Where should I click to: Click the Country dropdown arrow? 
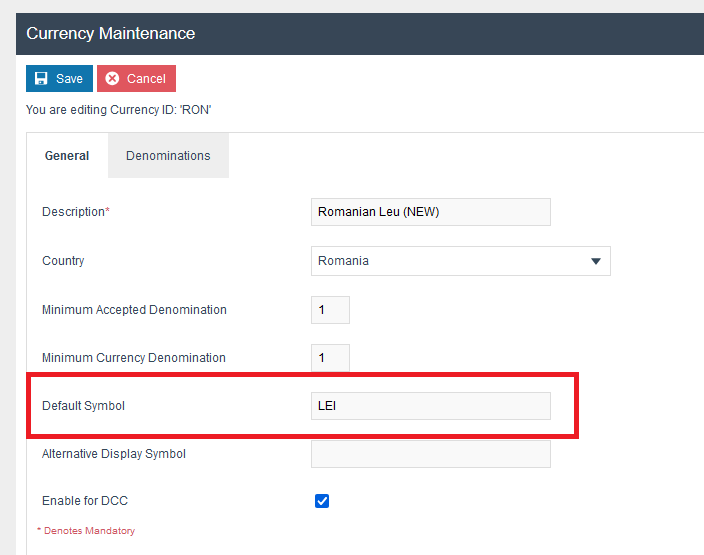(x=595, y=261)
